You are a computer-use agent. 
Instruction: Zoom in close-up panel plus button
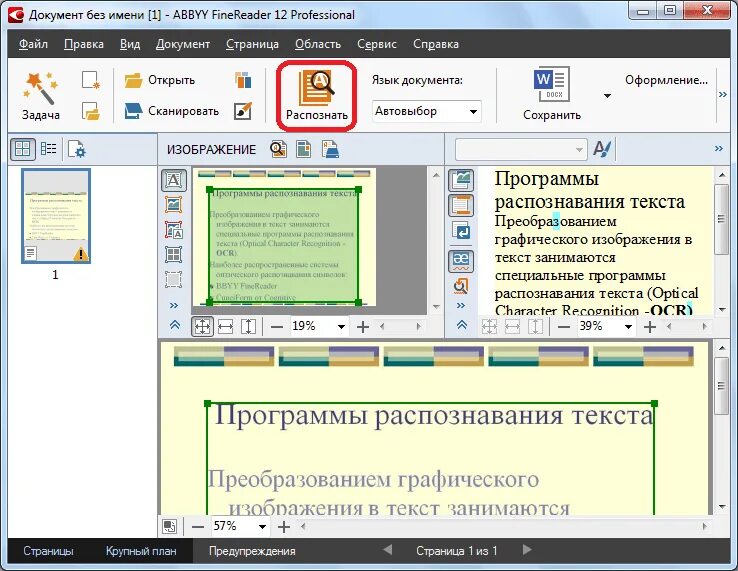pyautogui.click(x=284, y=527)
